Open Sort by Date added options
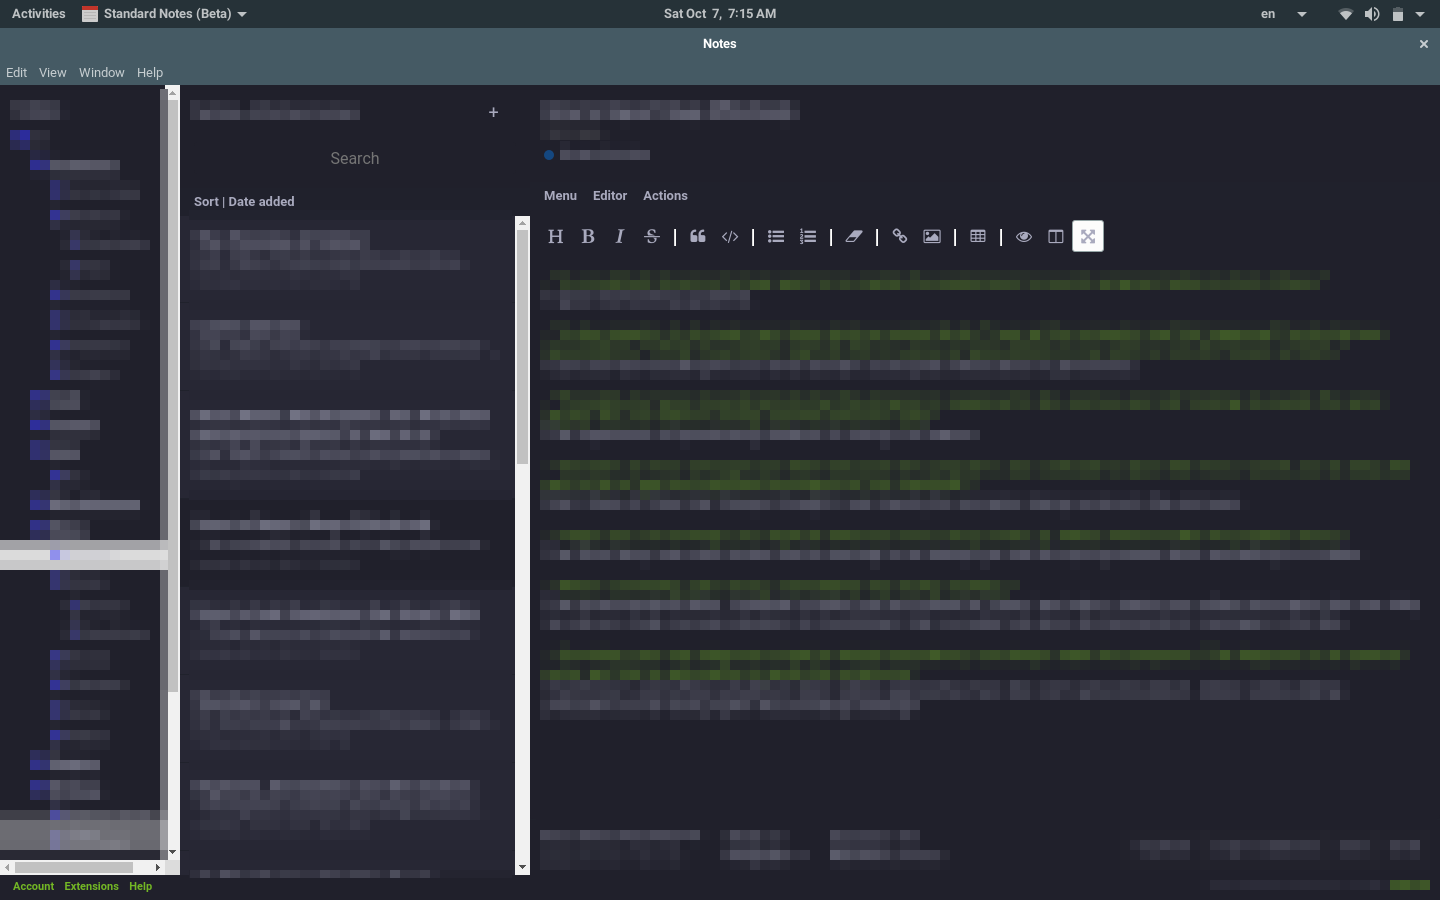This screenshot has width=1440, height=900. (x=244, y=202)
